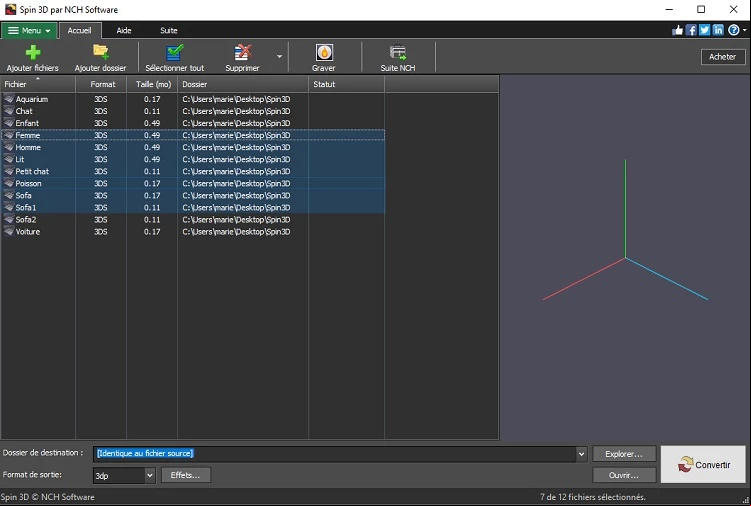Open the Suite NCH toolbar icon

click(398, 52)
